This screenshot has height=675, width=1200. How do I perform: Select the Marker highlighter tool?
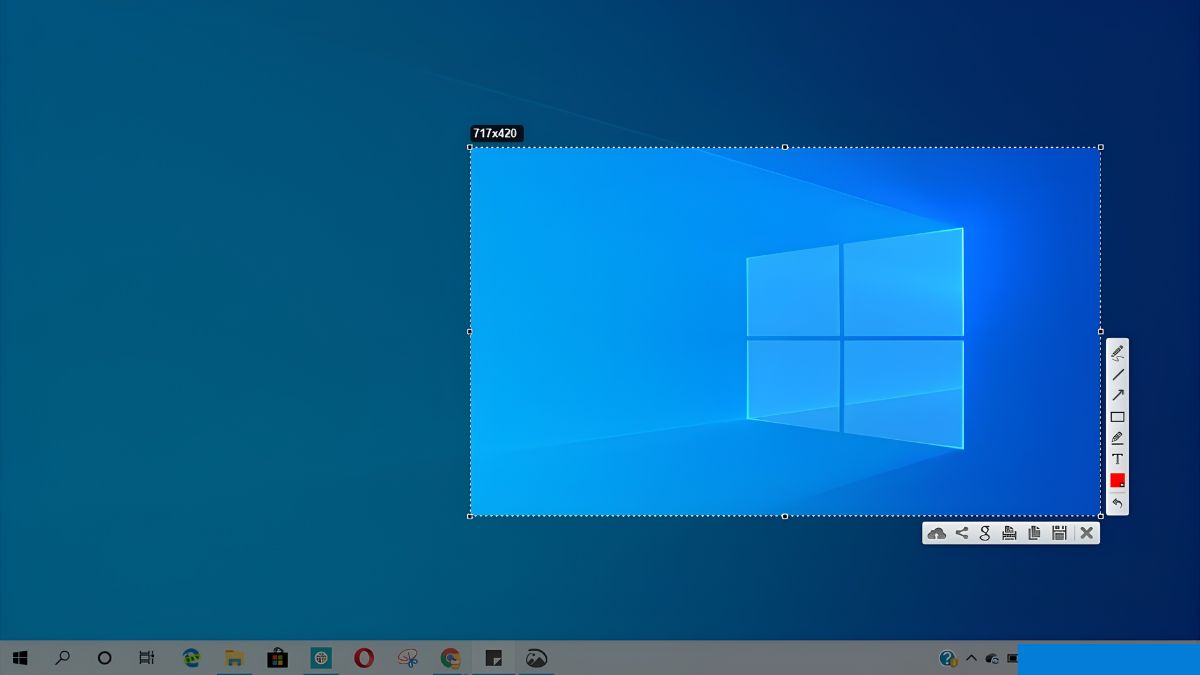(x=1117, y=438)
